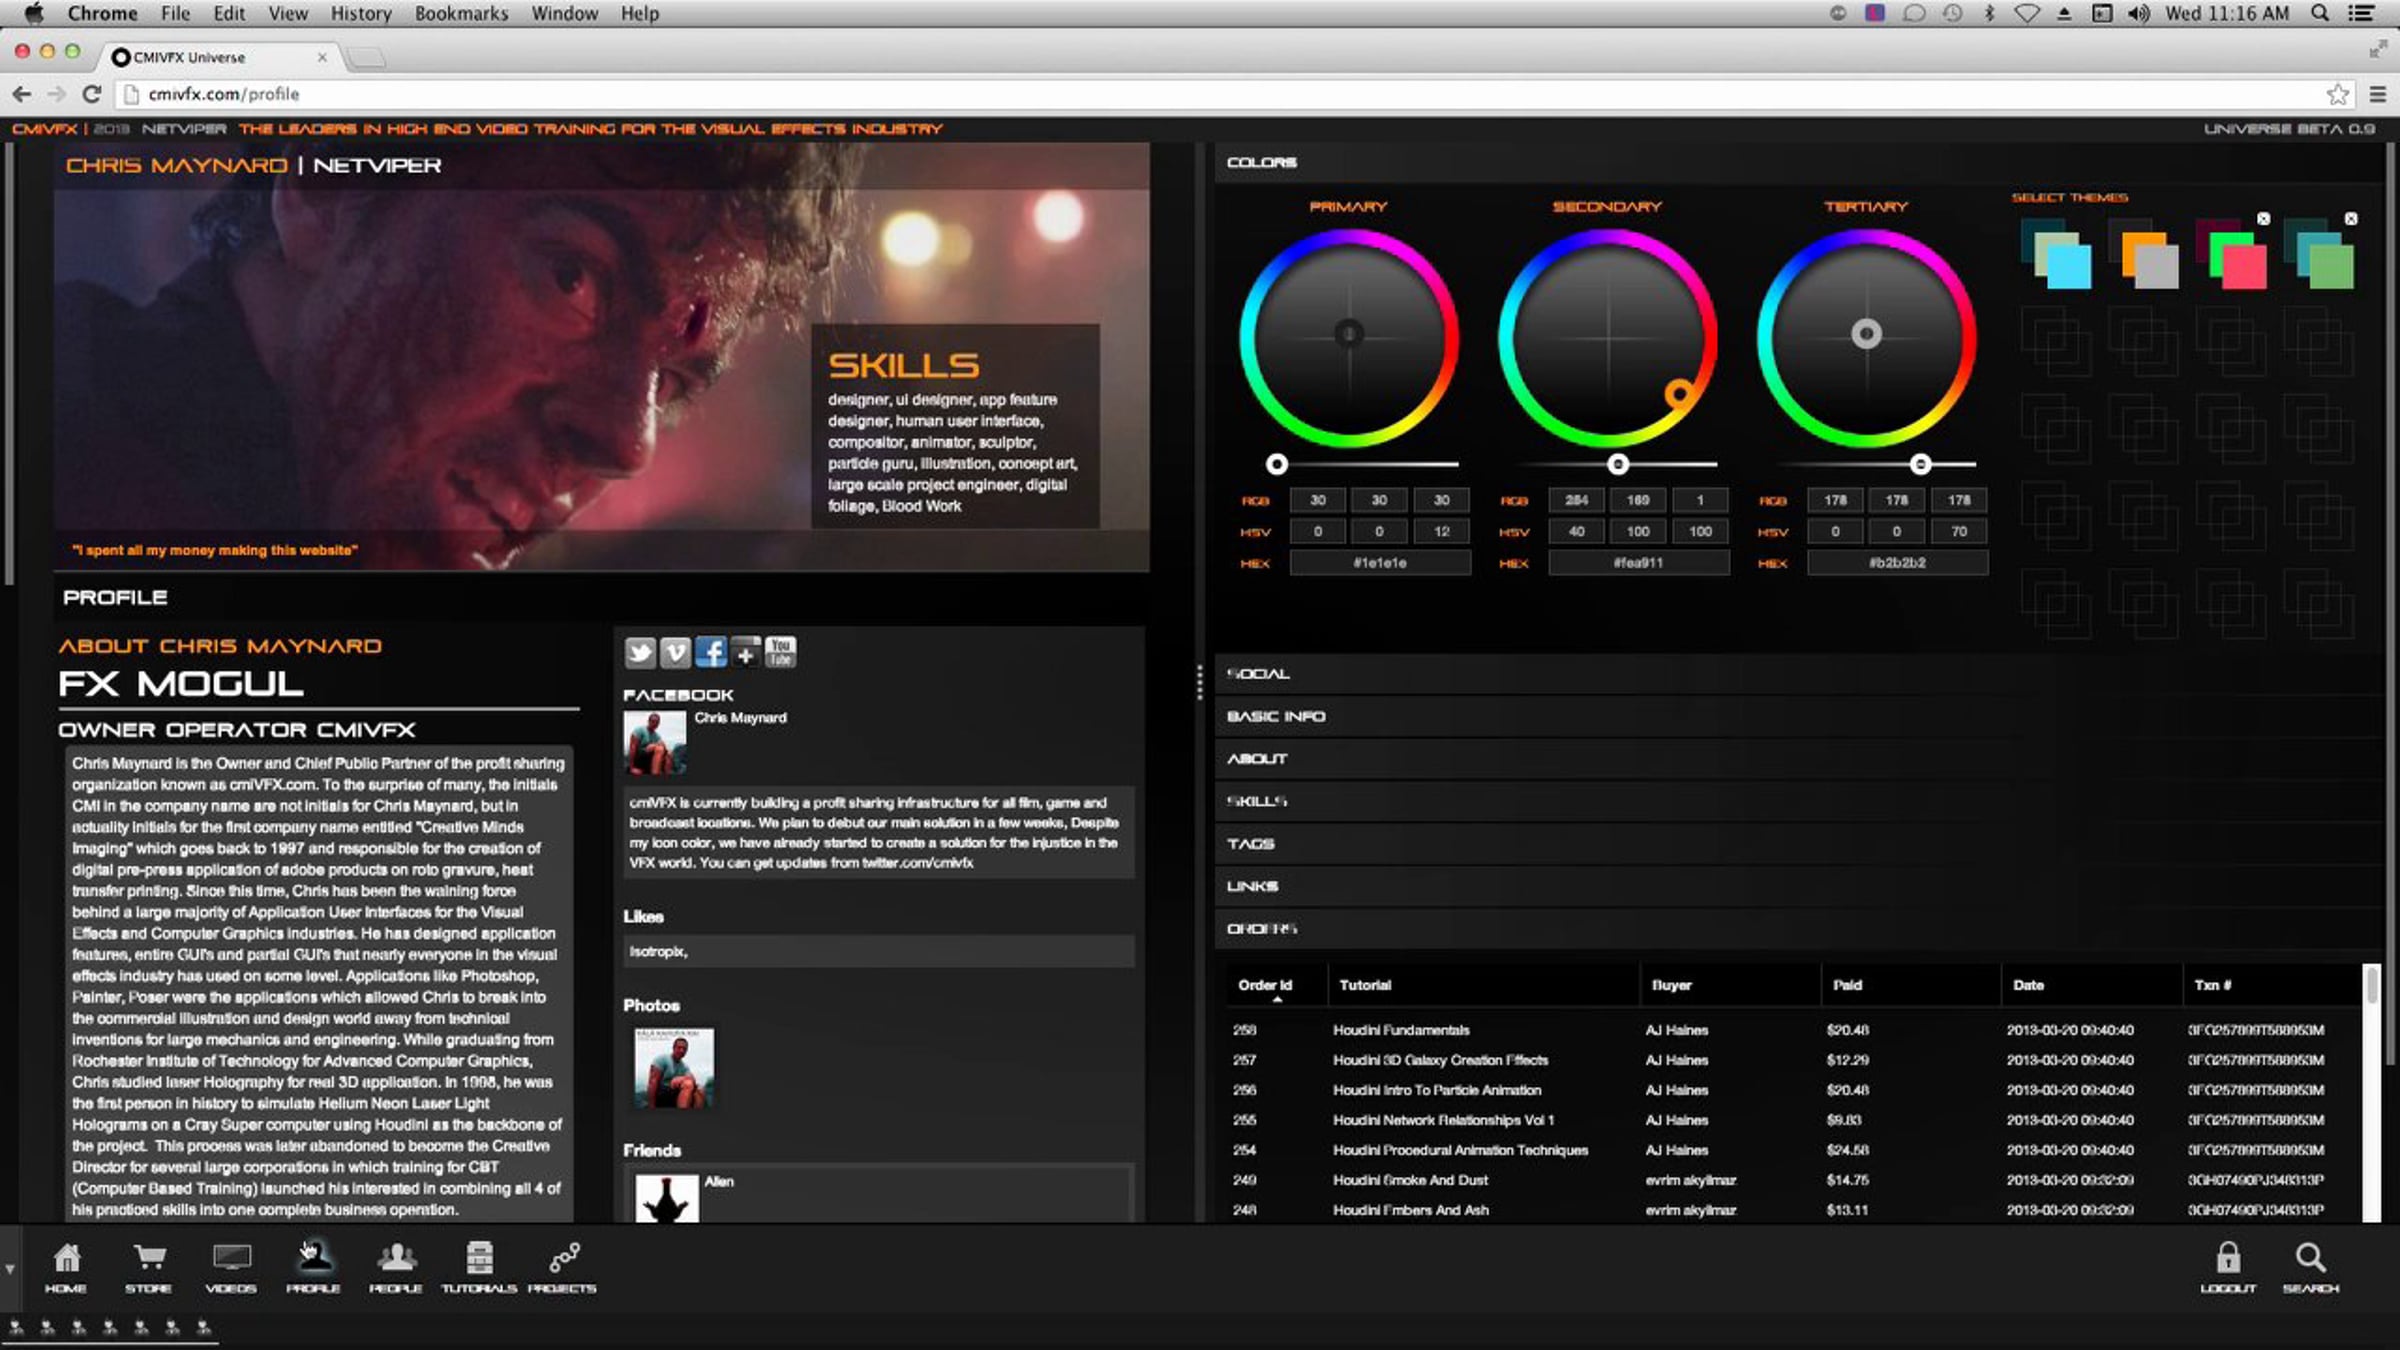The height and width of the screenshot is (1350, 2400).
Task: Click the Primary HEX value field
Action: point(1380,563)
